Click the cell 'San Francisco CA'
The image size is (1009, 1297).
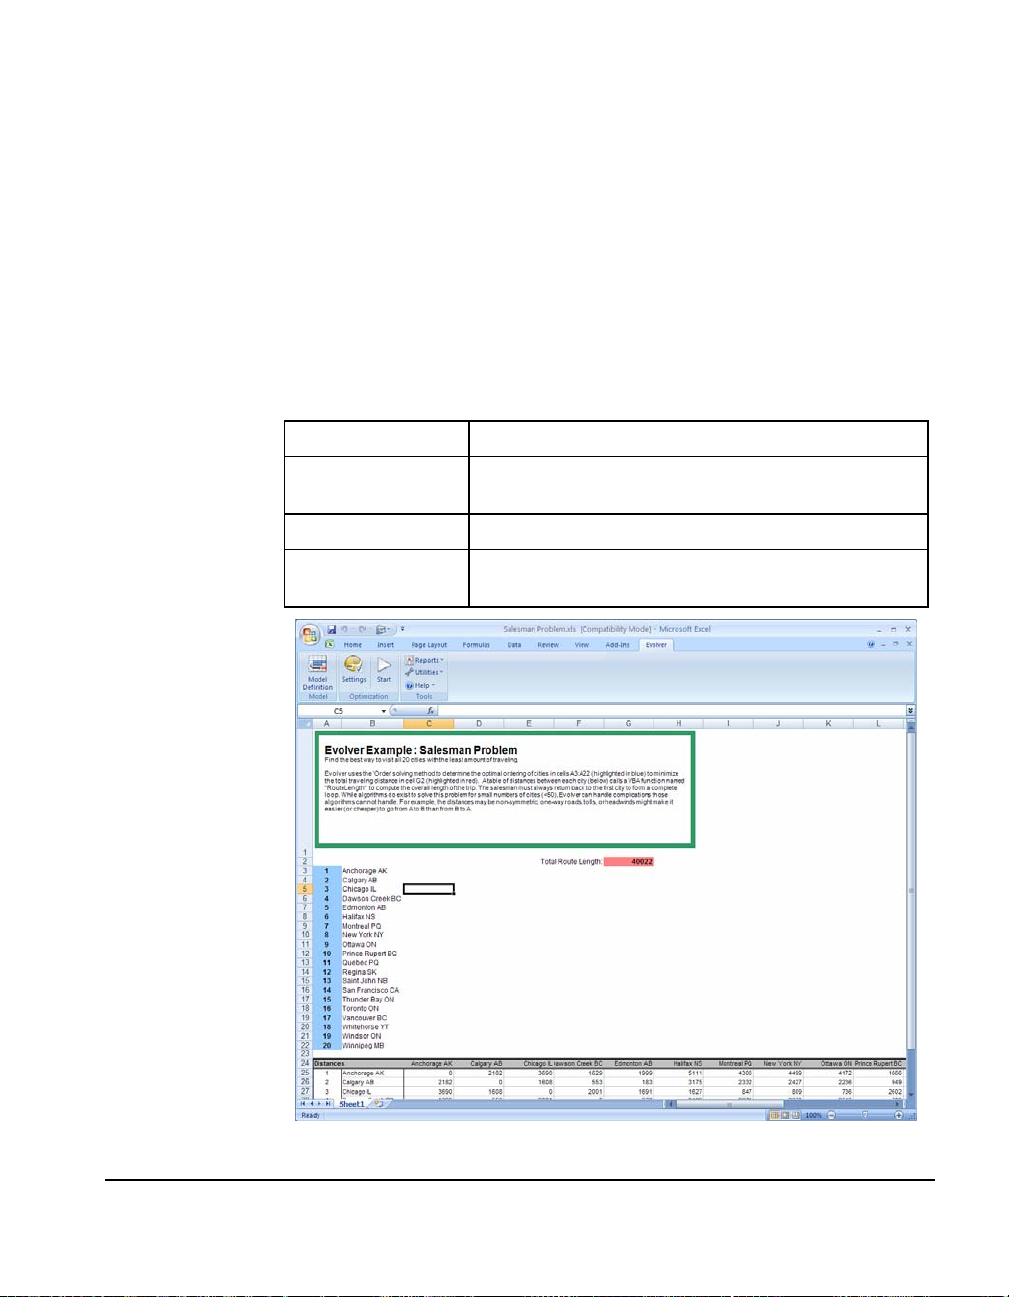tap(370, 990)
